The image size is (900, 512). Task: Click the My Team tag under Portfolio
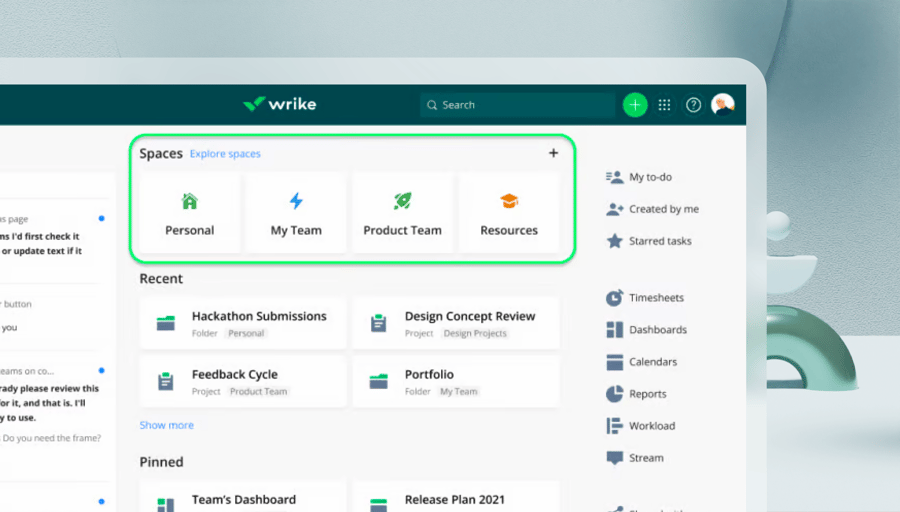pos(459,391)
